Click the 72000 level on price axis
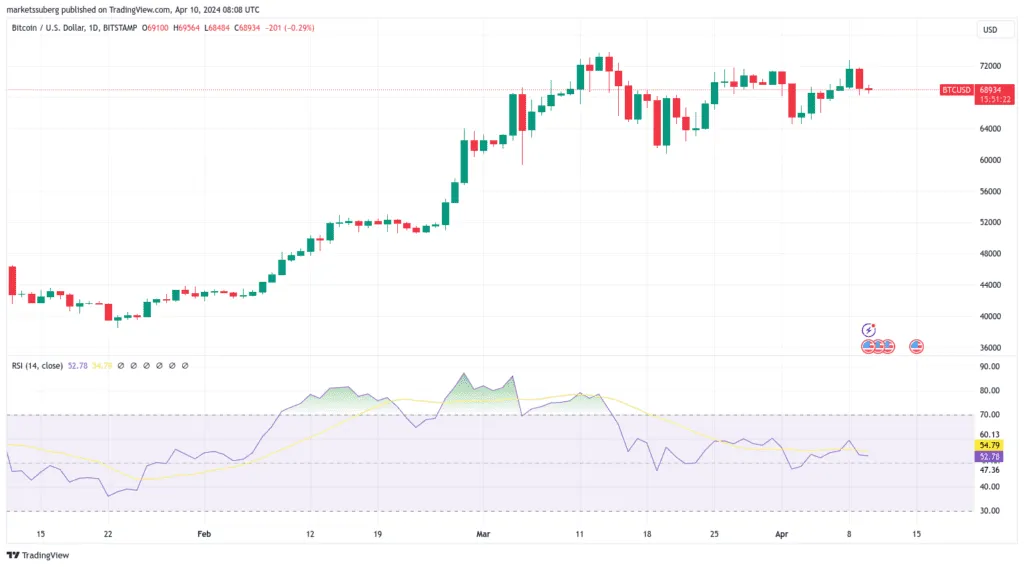Viewport: 1024px width, 567px height. pyautogui.click(x=990, y=66)
